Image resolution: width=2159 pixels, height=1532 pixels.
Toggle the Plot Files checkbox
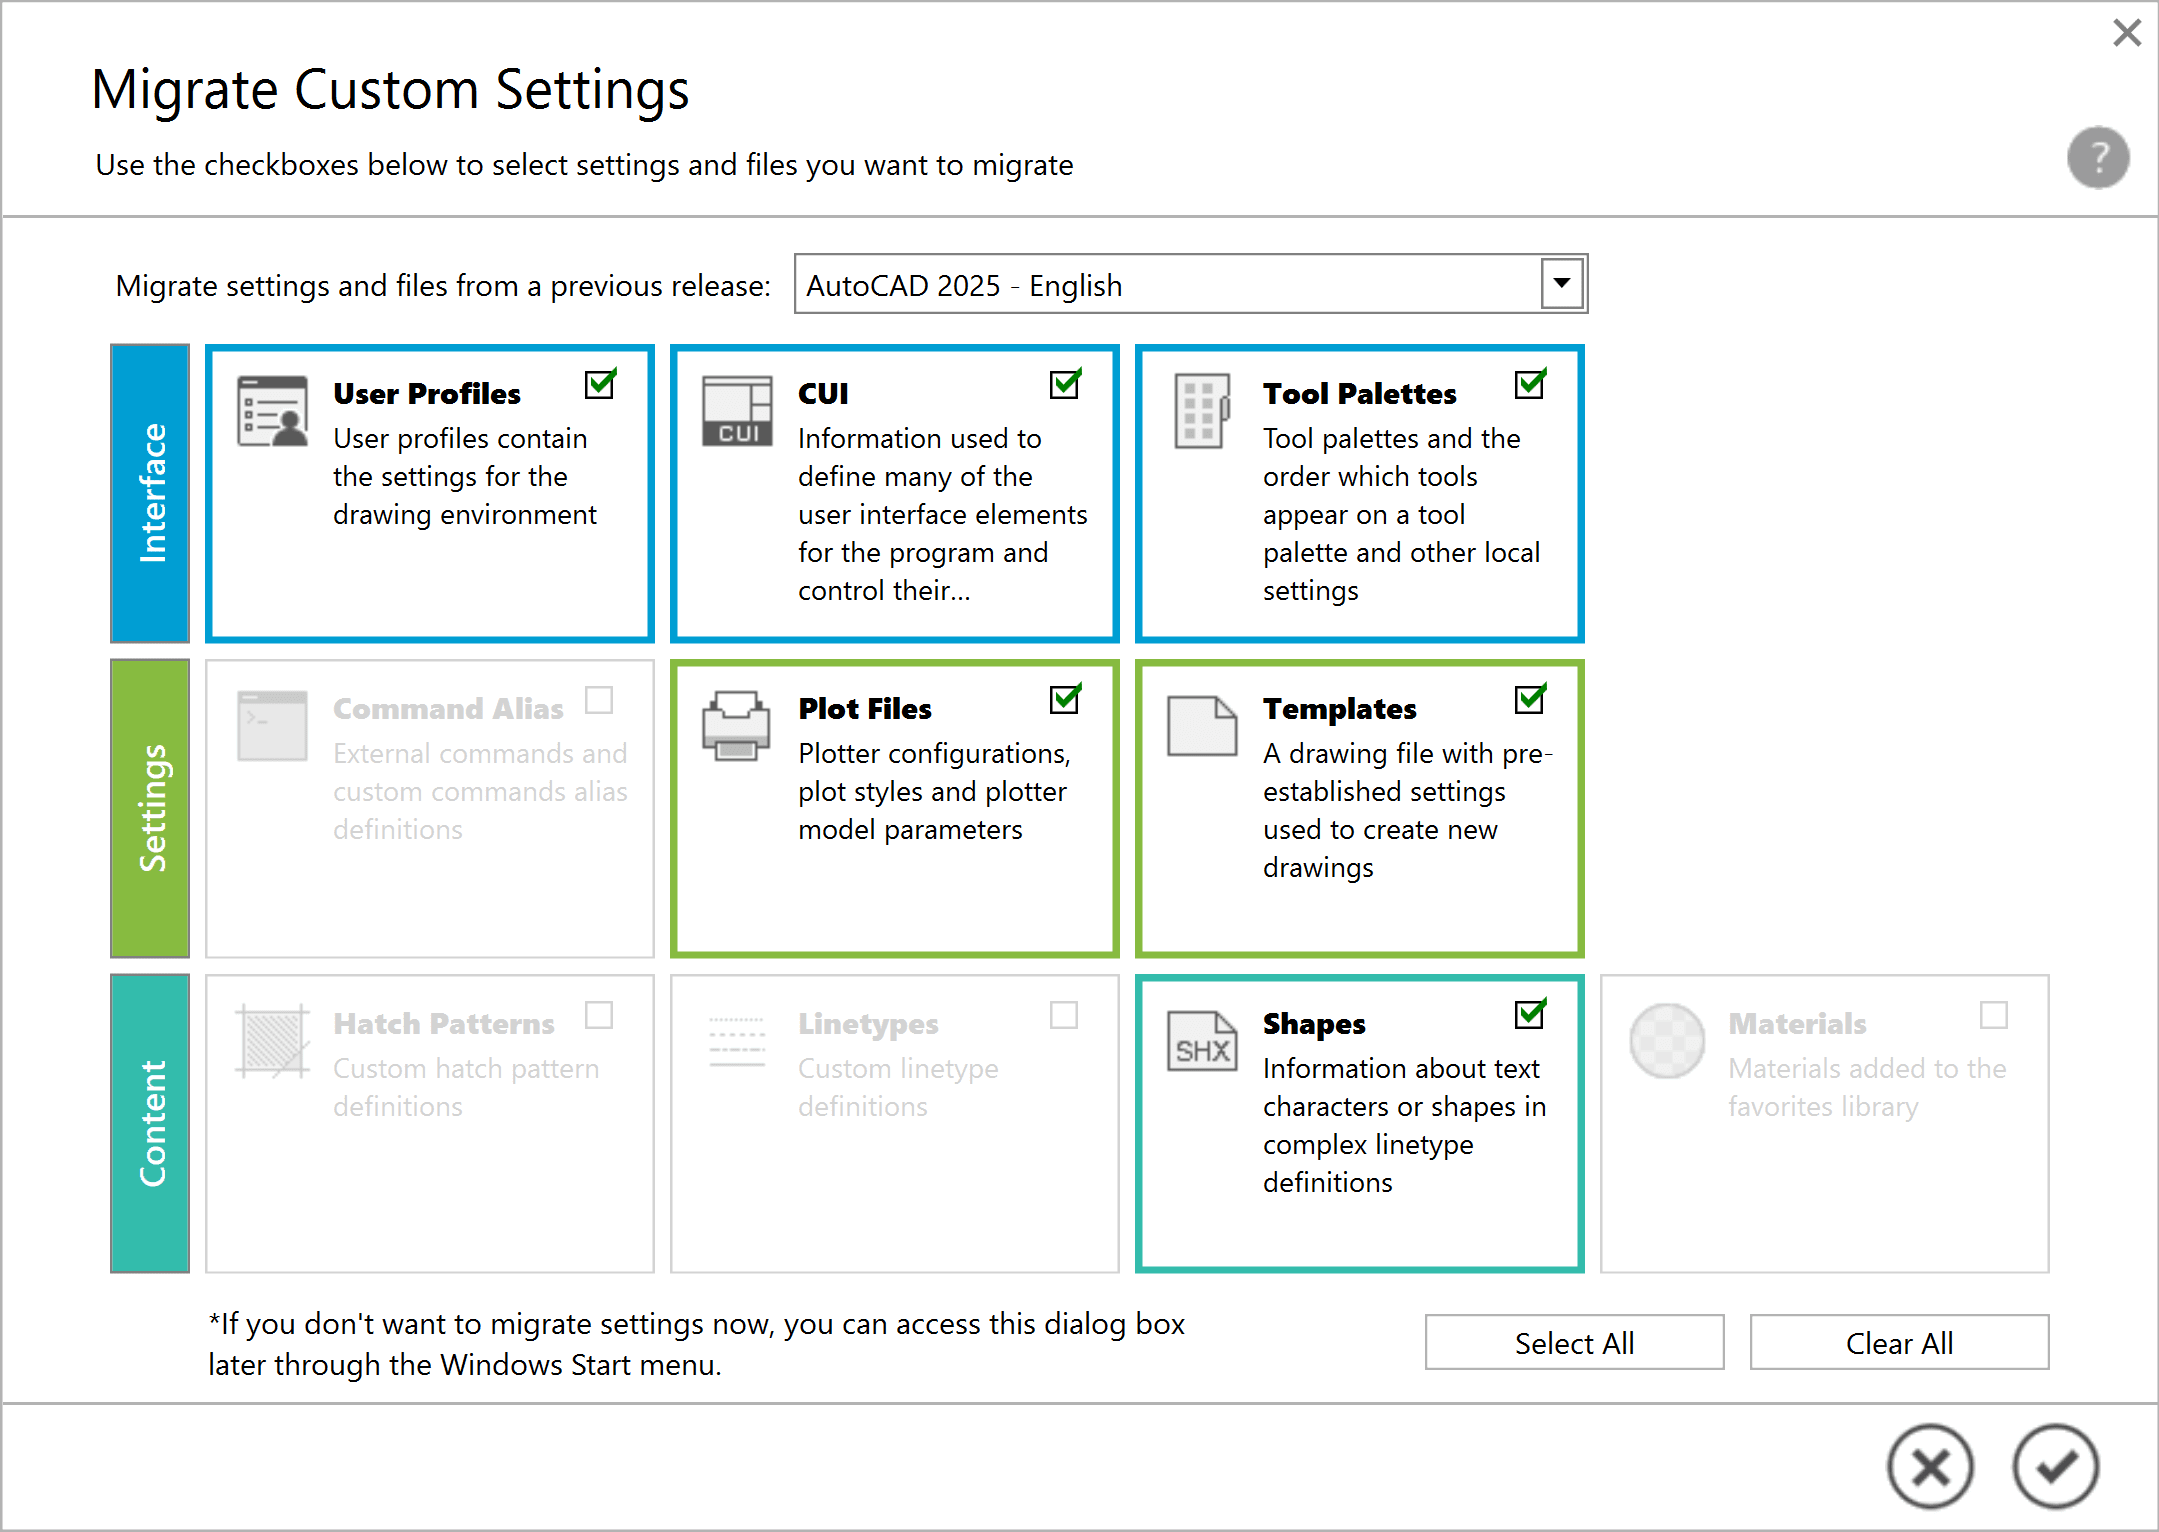pyautogui.click(x=1065, y=700)
